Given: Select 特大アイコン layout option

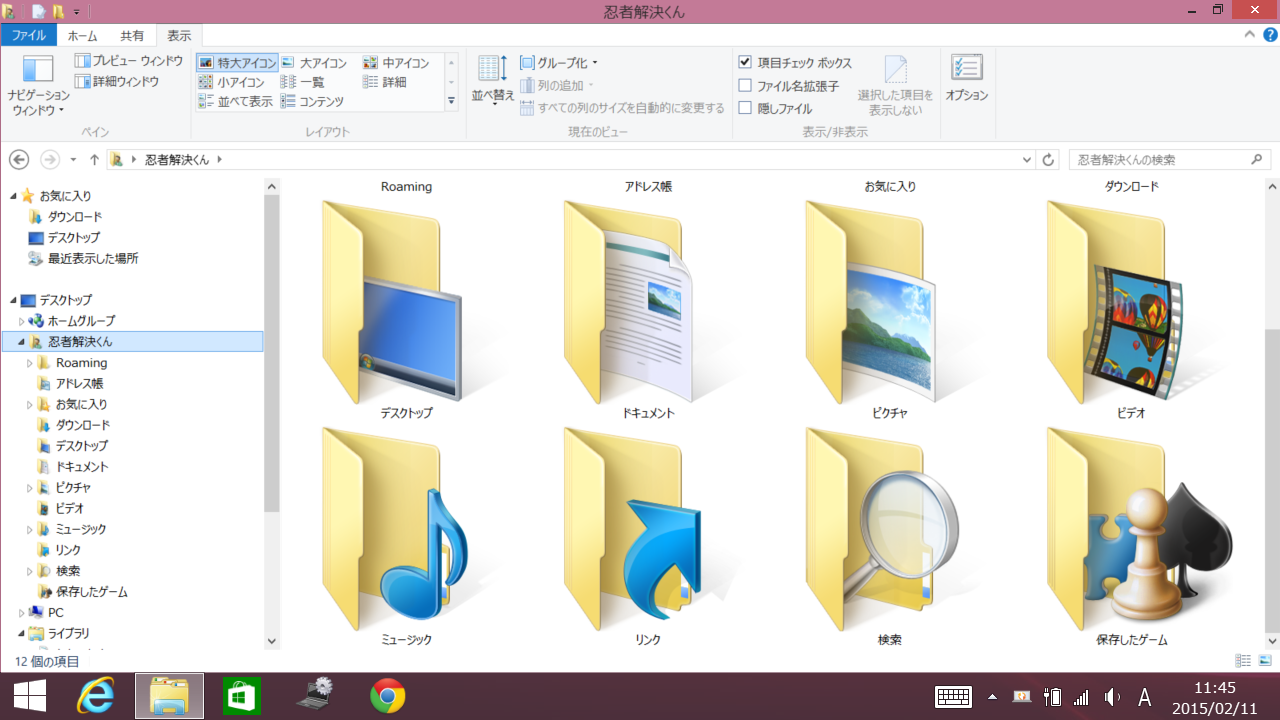Looking at the screenshot, I should (x=237, y=63).
